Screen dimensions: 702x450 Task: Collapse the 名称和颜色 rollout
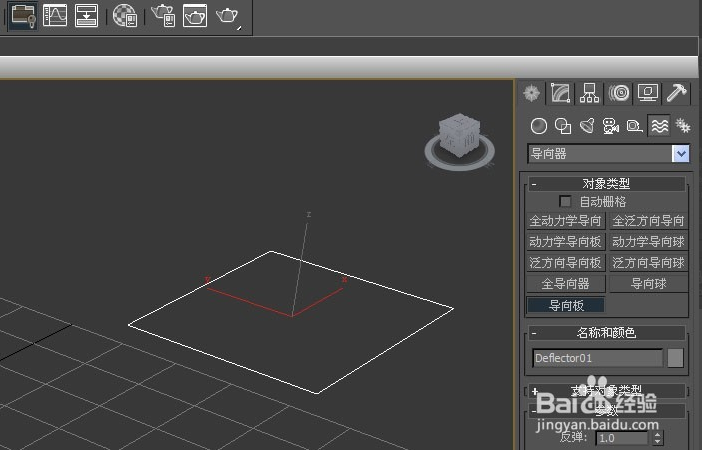[606, 333]
